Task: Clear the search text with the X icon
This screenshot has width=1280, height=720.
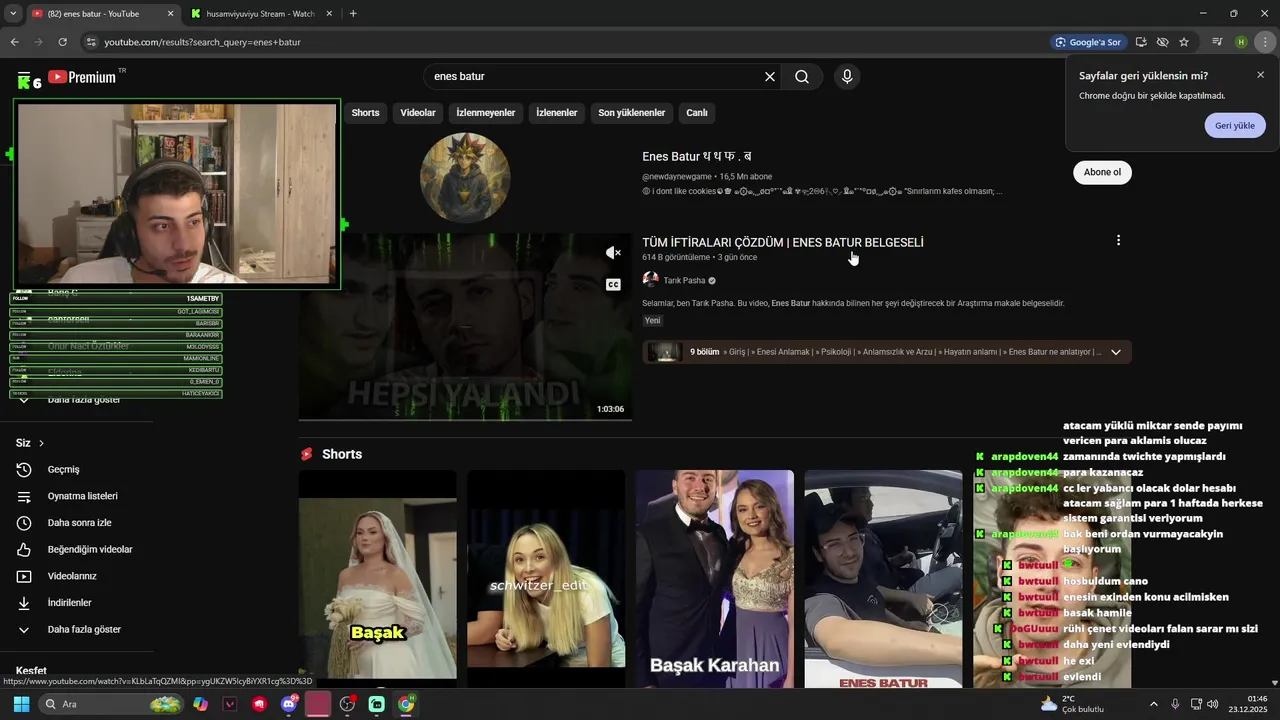Action: click(770, 77)
